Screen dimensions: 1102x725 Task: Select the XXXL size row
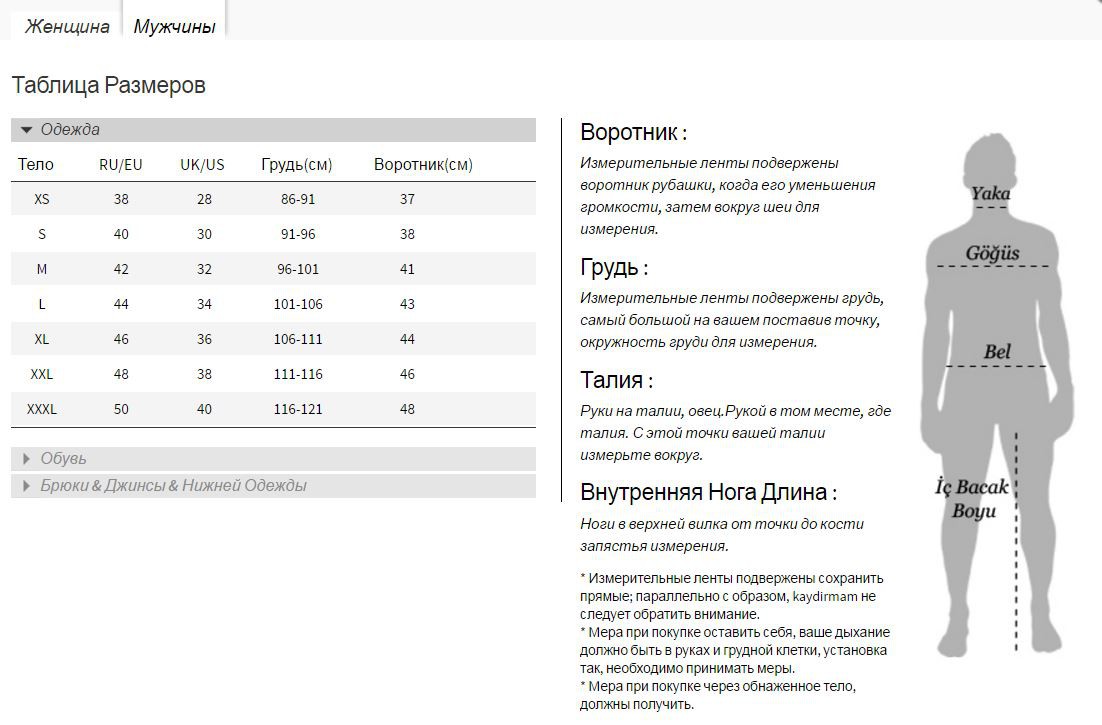(273, 409)
